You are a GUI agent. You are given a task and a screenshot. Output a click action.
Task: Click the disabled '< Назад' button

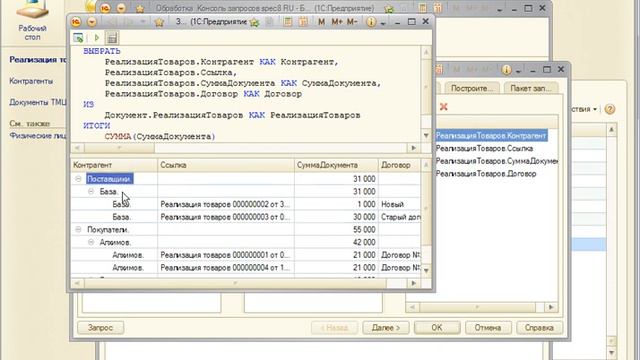[334, 328]
